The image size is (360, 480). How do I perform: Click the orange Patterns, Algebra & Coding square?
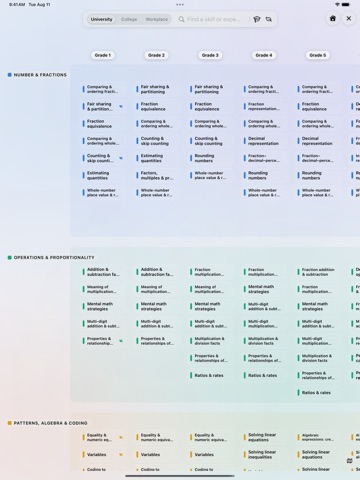pyautogui.click(x=10, y=423)
